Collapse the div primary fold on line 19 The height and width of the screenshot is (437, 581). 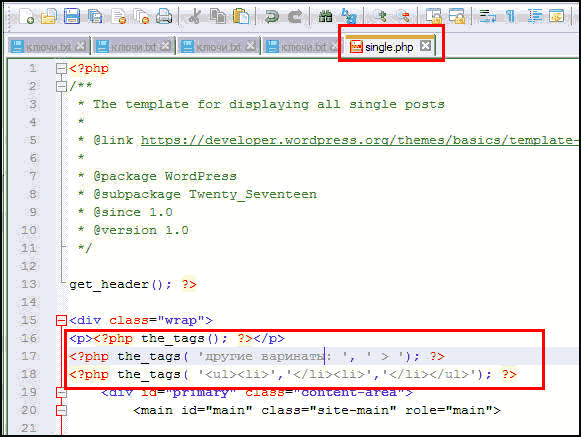pos(61,392)
